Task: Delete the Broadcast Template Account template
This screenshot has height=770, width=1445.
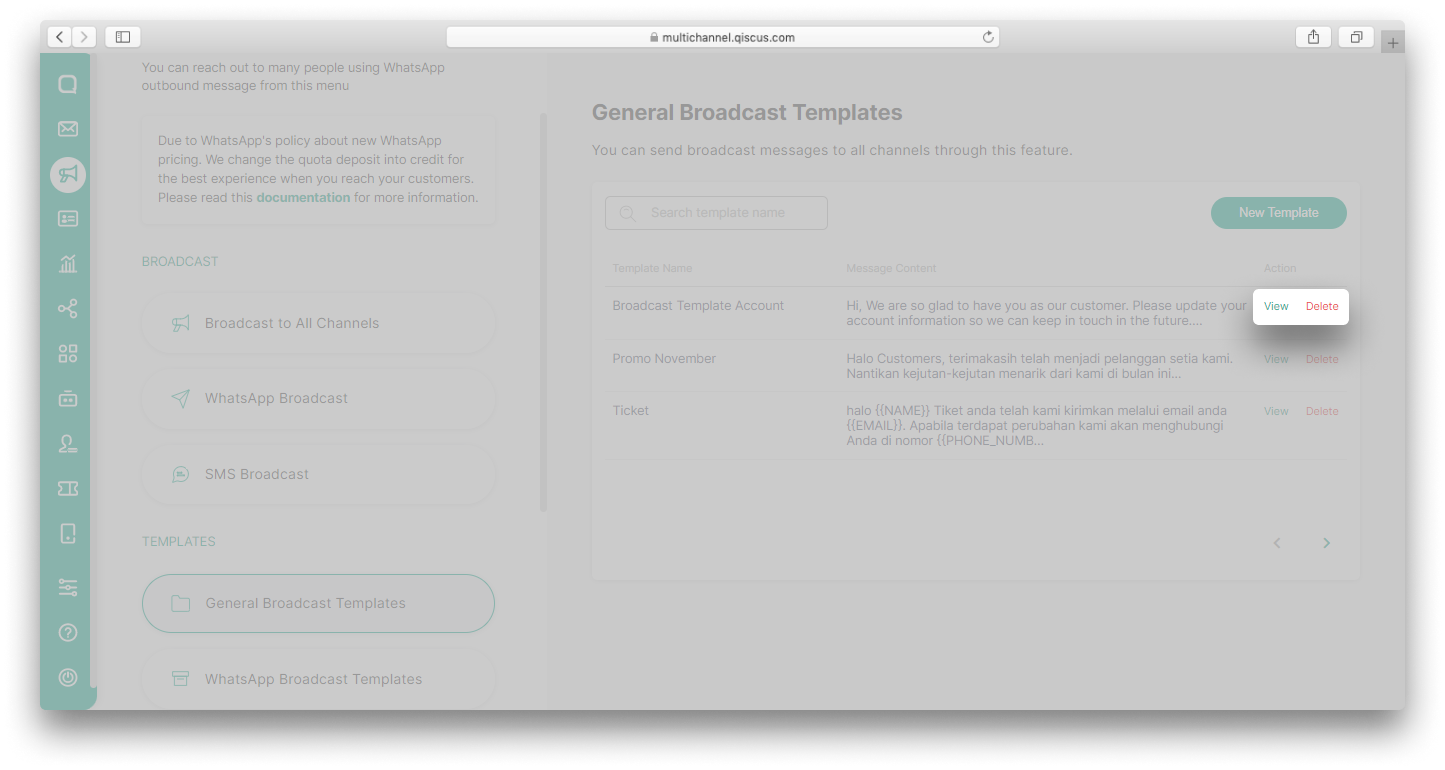Action: [x=1322, y=306]
